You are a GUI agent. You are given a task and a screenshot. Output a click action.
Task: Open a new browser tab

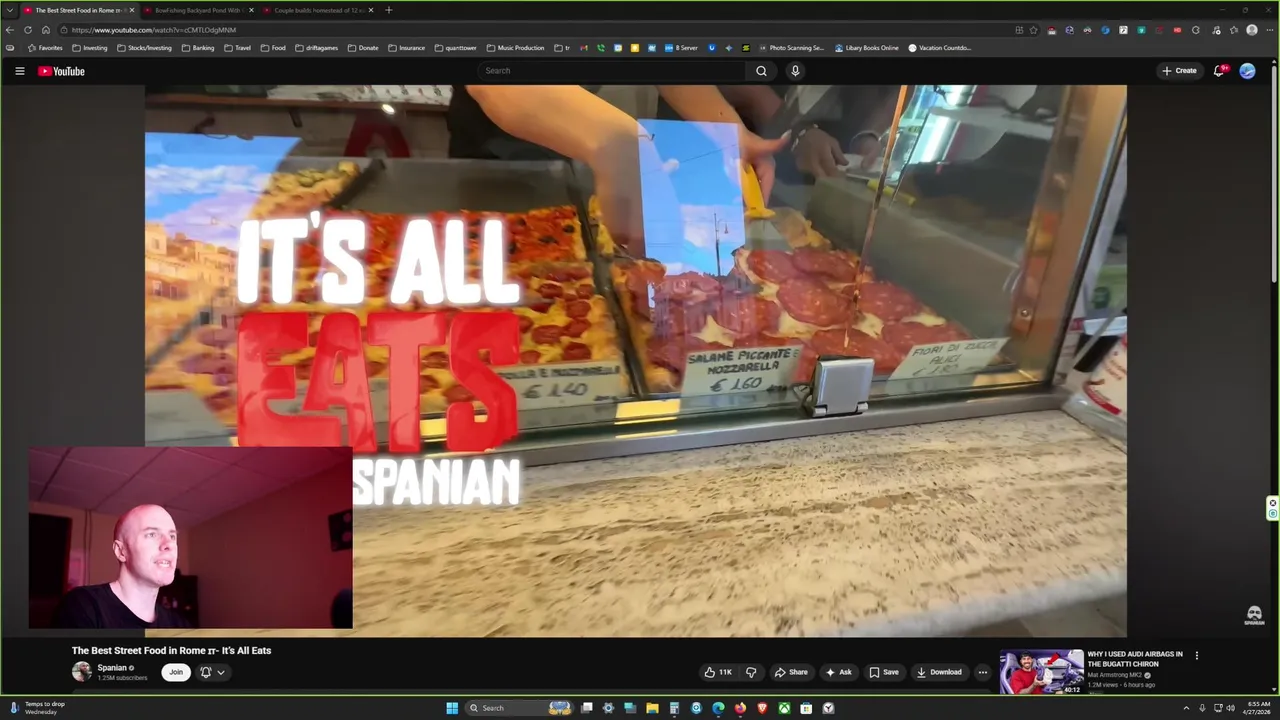[x=388, y=10]
